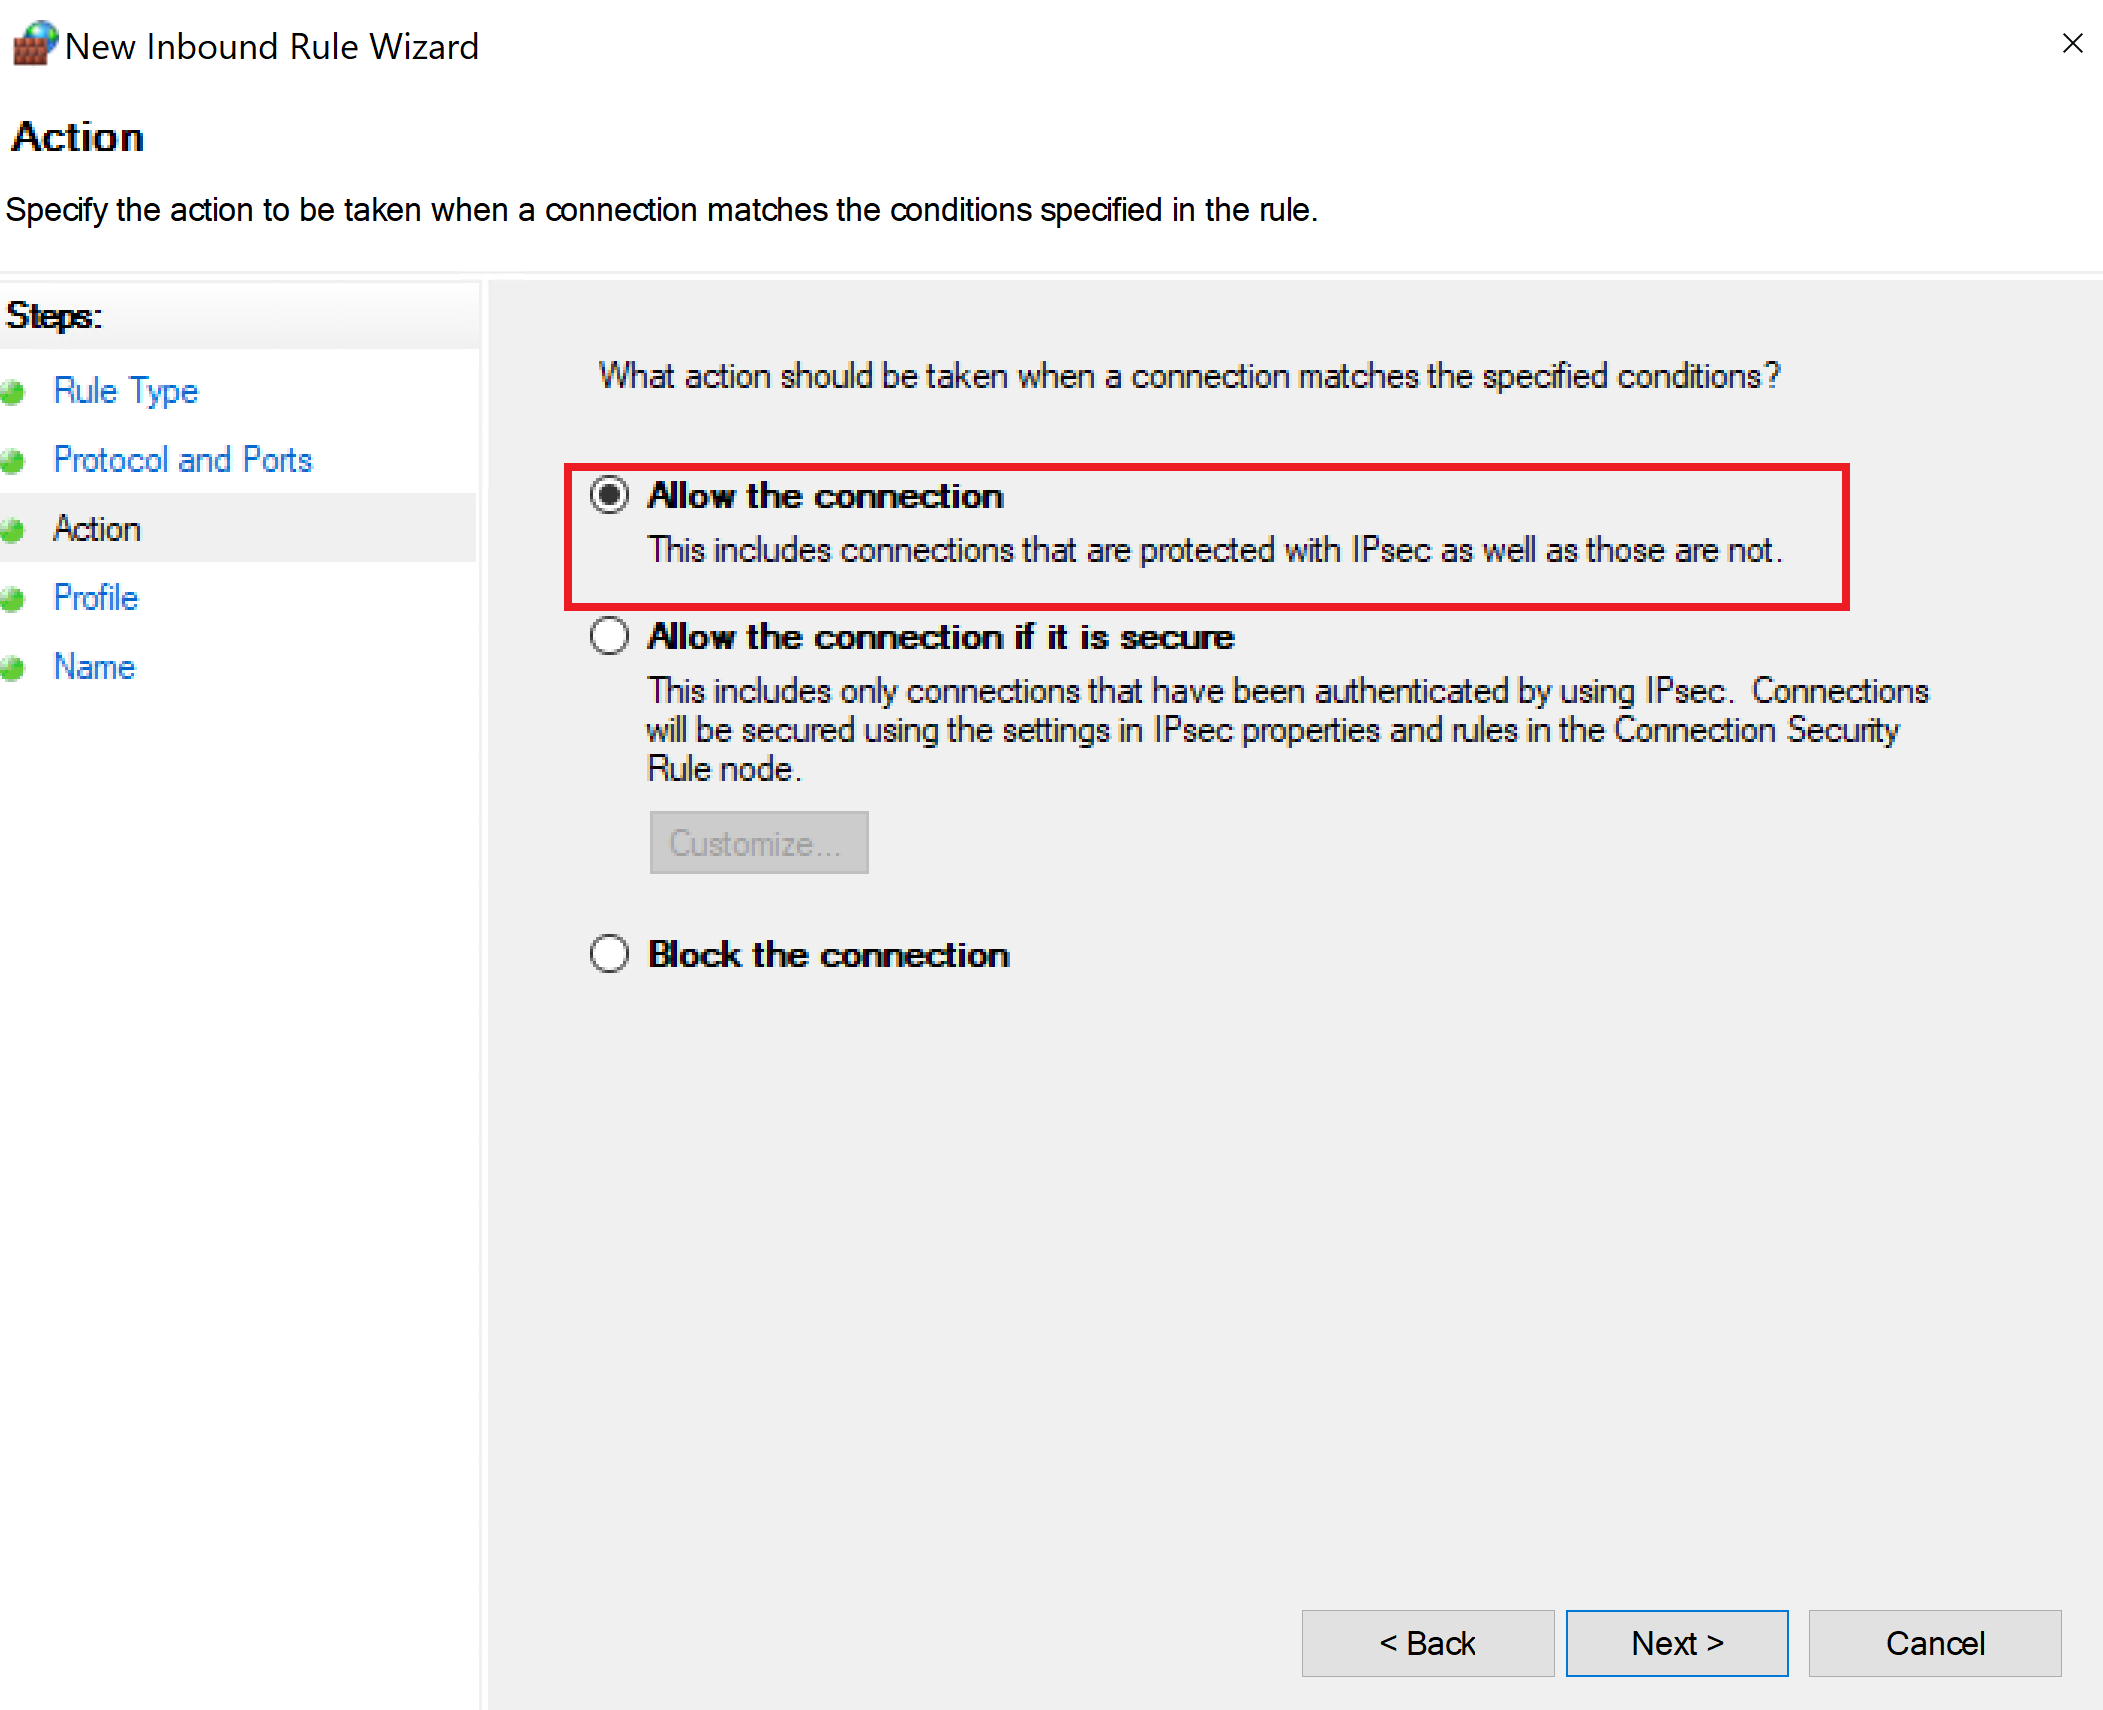Open Protocol and Ports step
Screen dimensions: 2103x1710
pyautogui.click(x=183, y=459)
